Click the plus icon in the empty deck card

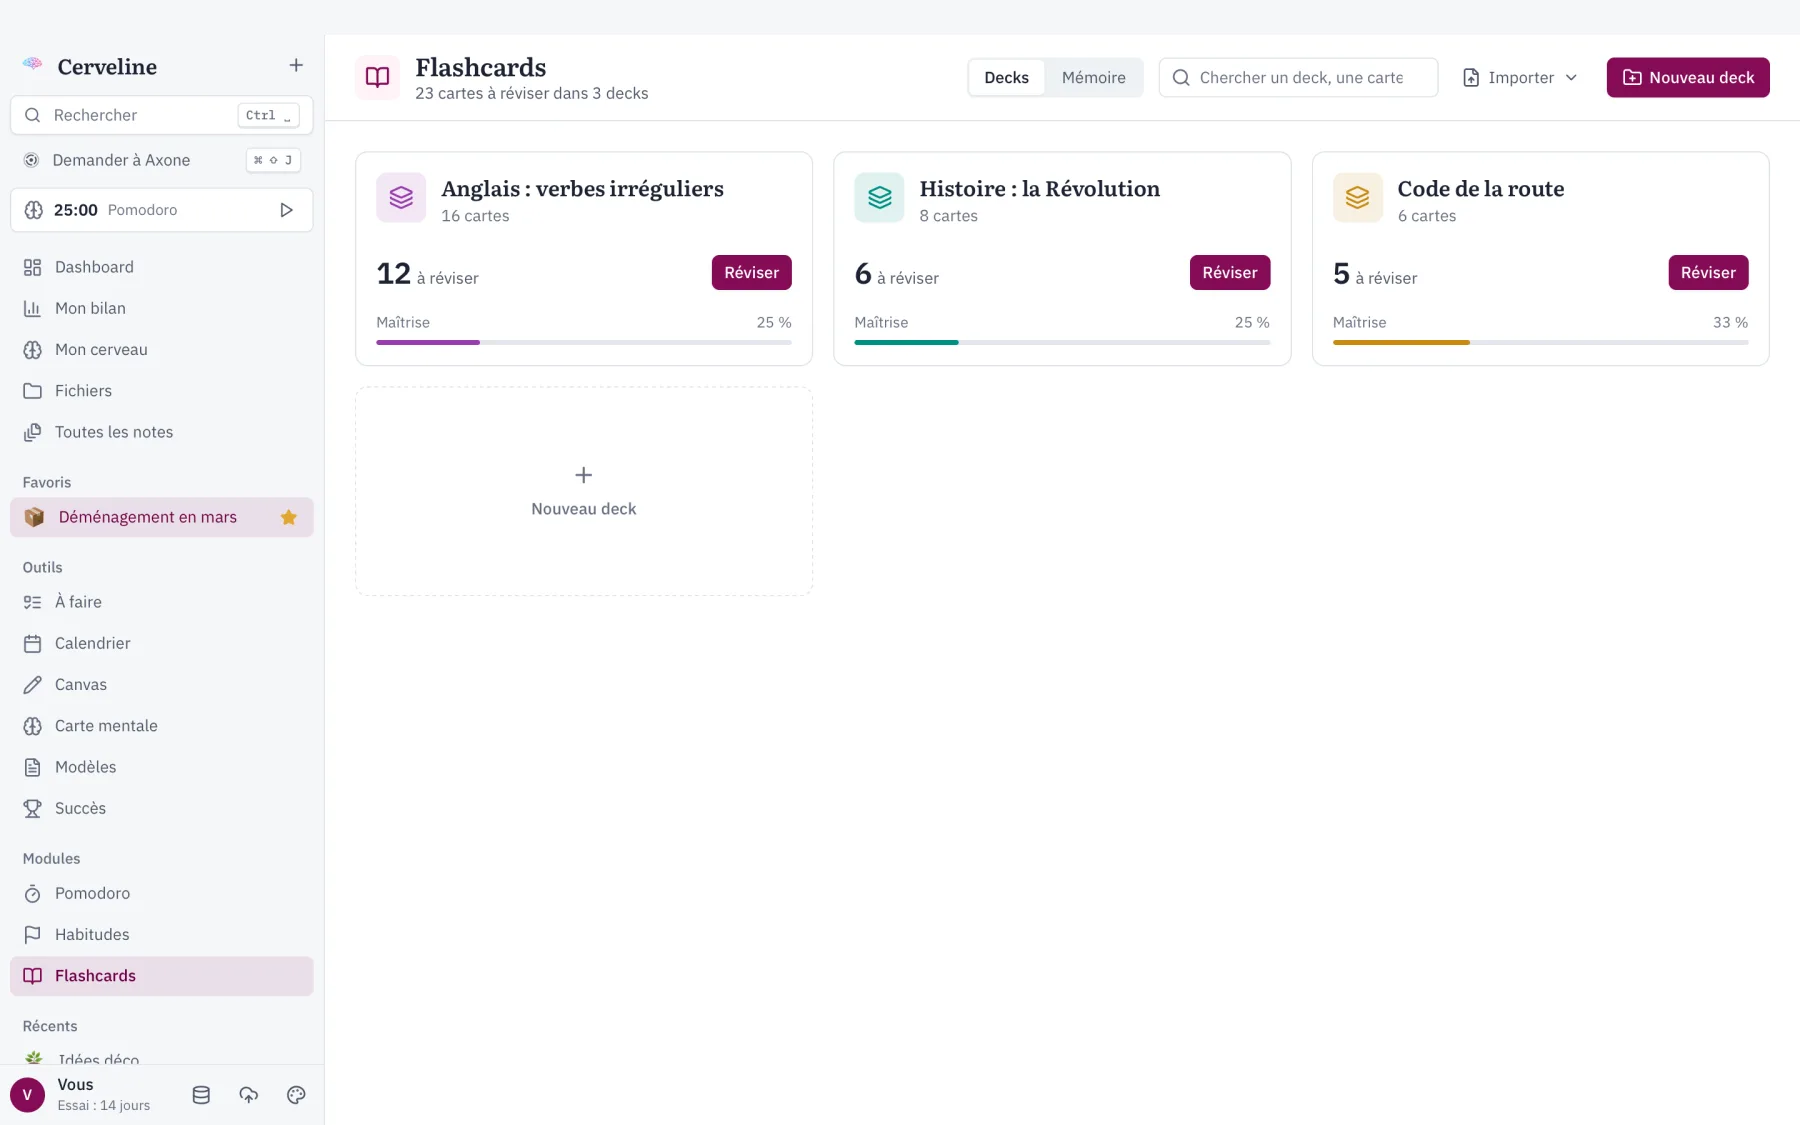pyautogui.click(x=584, y=475)
